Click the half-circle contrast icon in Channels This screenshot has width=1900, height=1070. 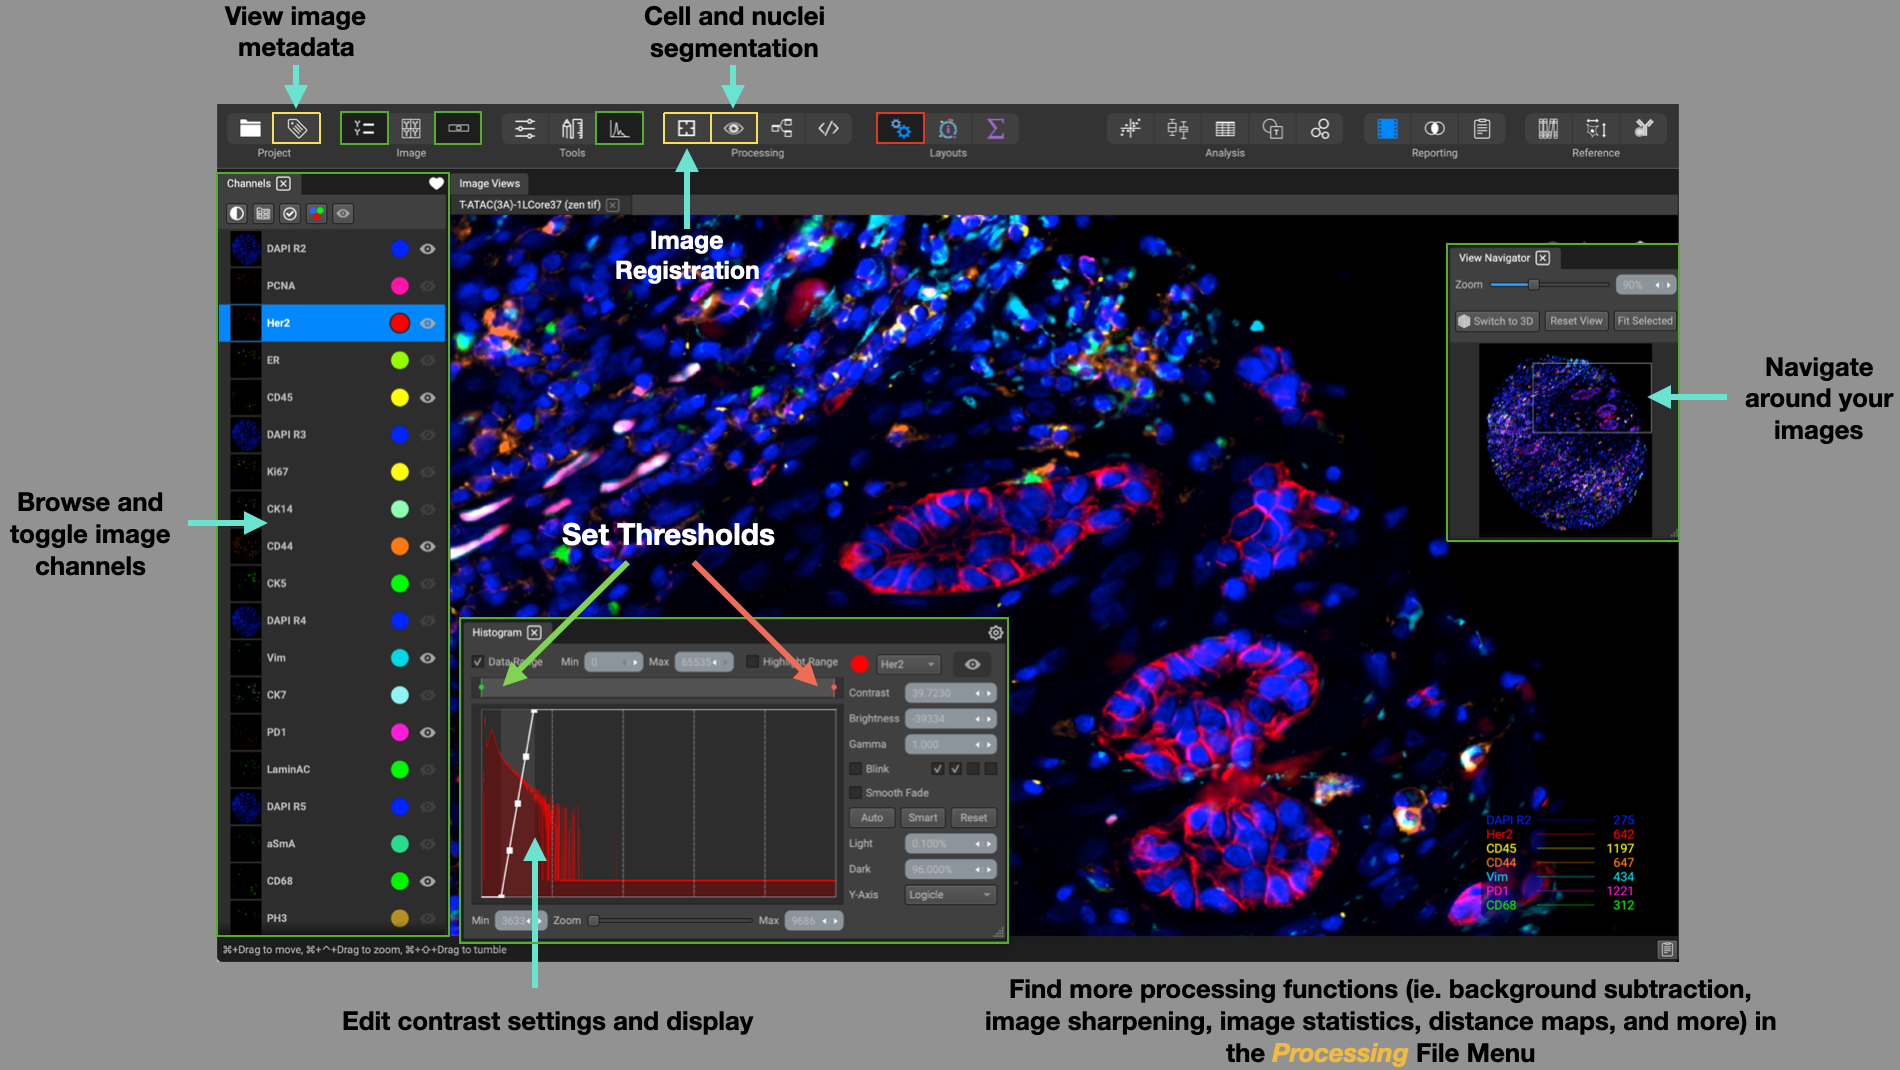[237, 213]
